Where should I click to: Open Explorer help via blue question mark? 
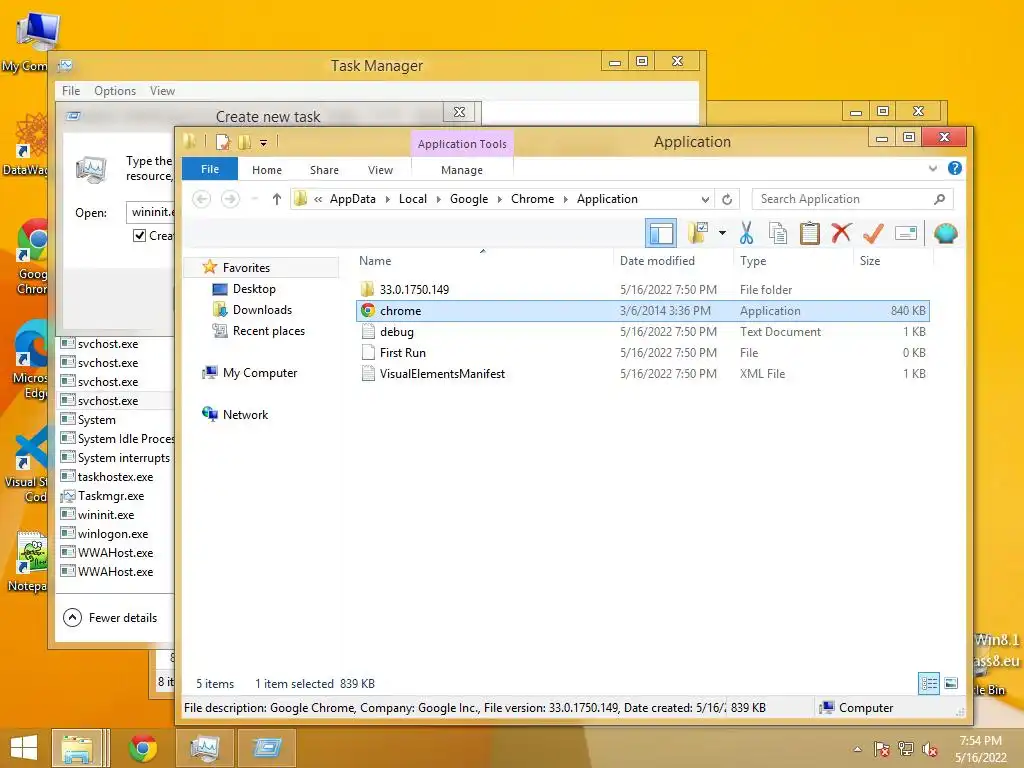[x=955, y=168]
